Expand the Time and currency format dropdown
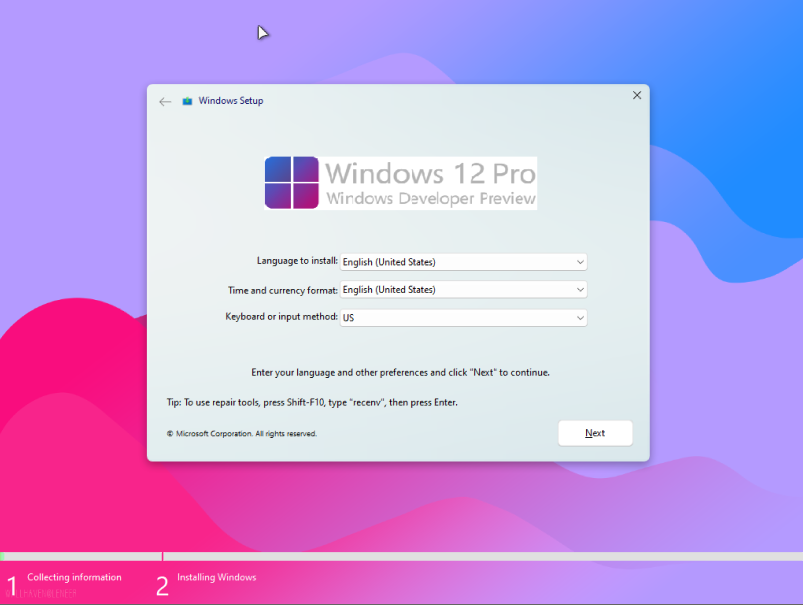 tap(463, 290)
